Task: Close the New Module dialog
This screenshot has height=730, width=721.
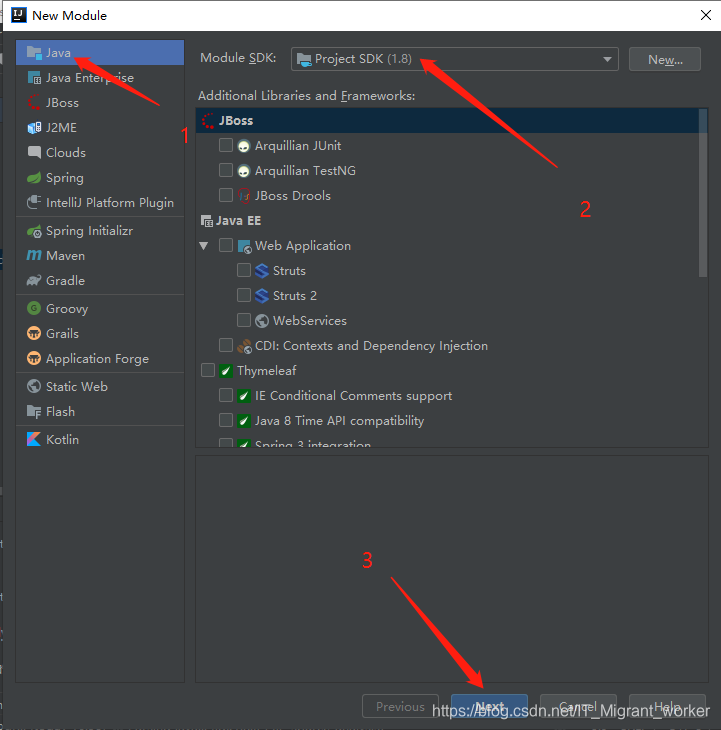Action: (706, 15)
